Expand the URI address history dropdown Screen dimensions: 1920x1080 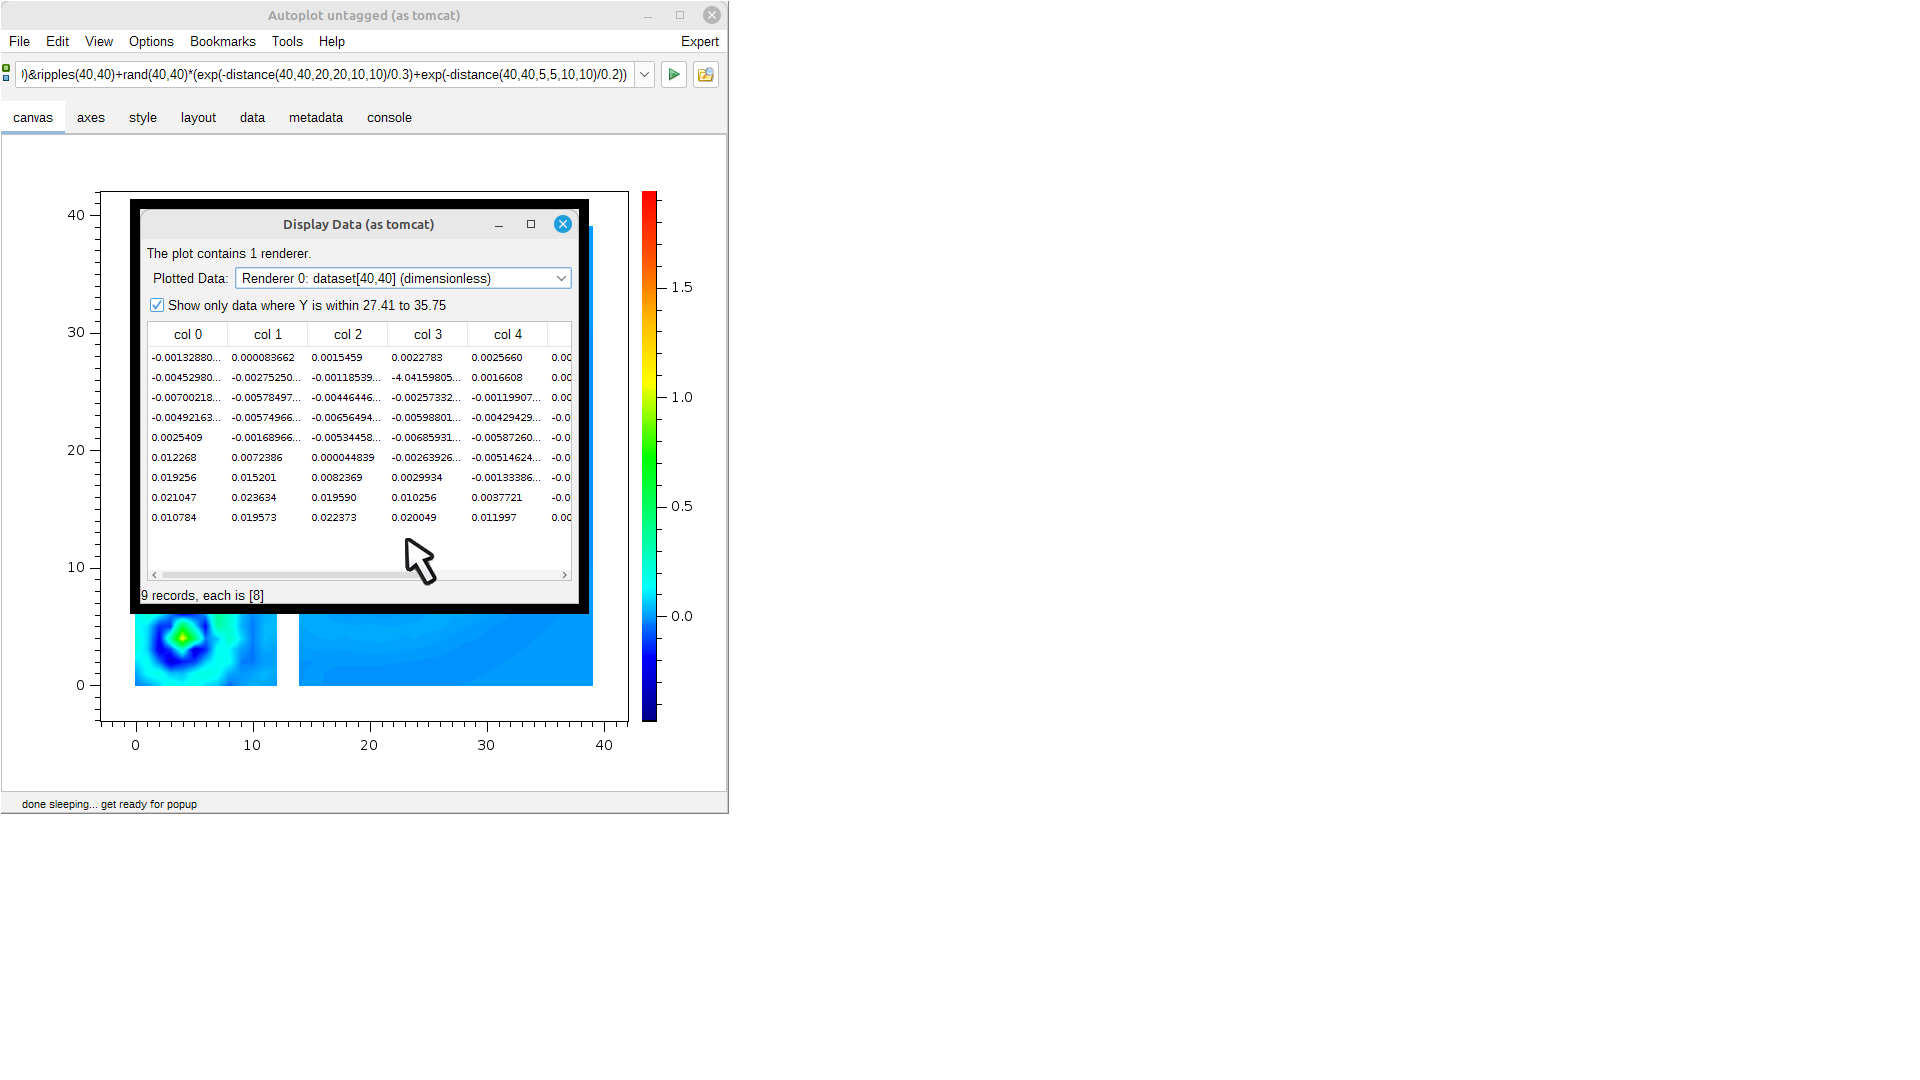(645, 75)
